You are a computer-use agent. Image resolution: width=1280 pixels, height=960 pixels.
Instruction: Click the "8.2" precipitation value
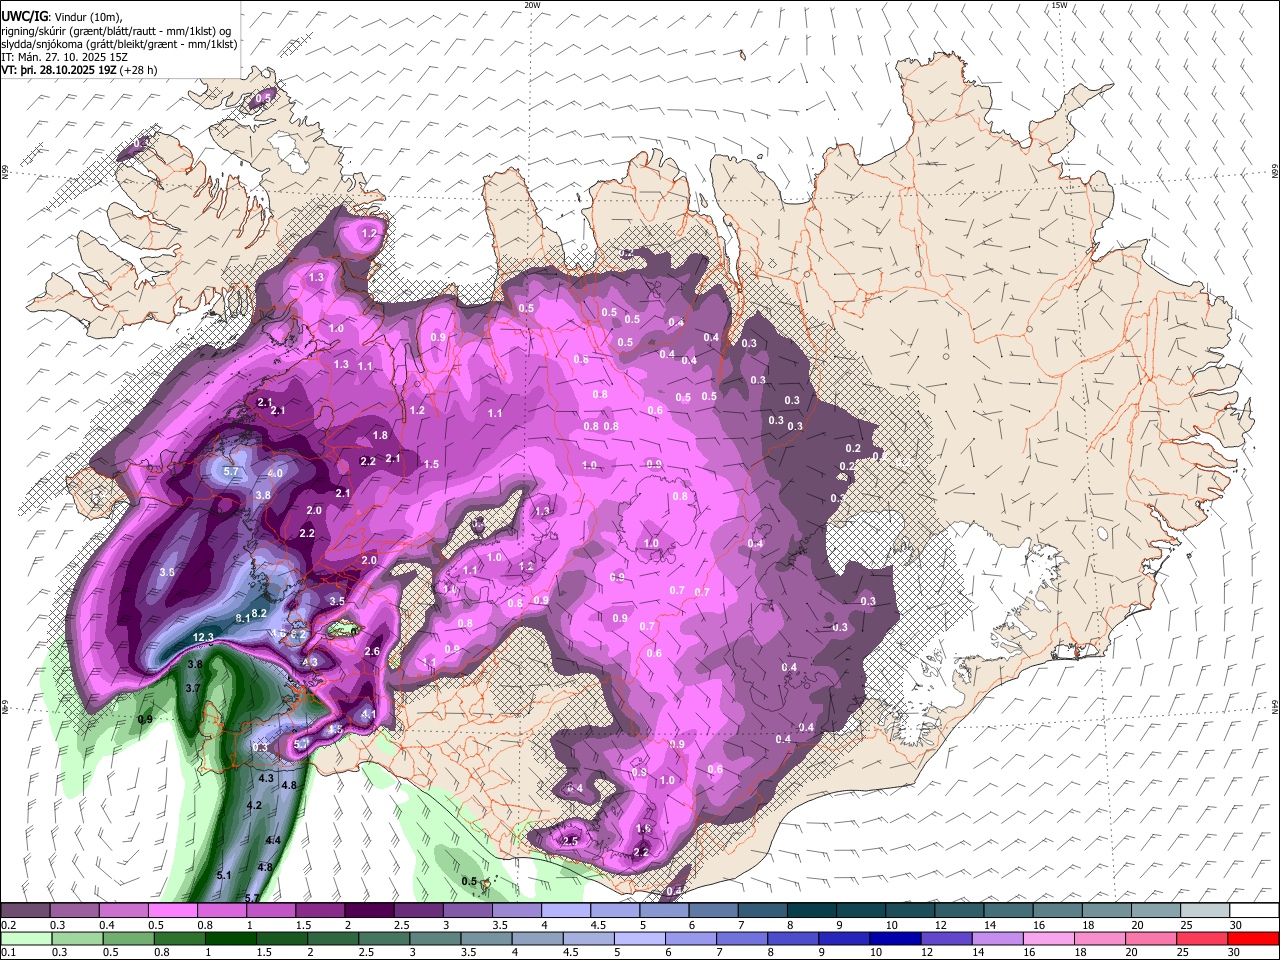click(x=259, y=613)
